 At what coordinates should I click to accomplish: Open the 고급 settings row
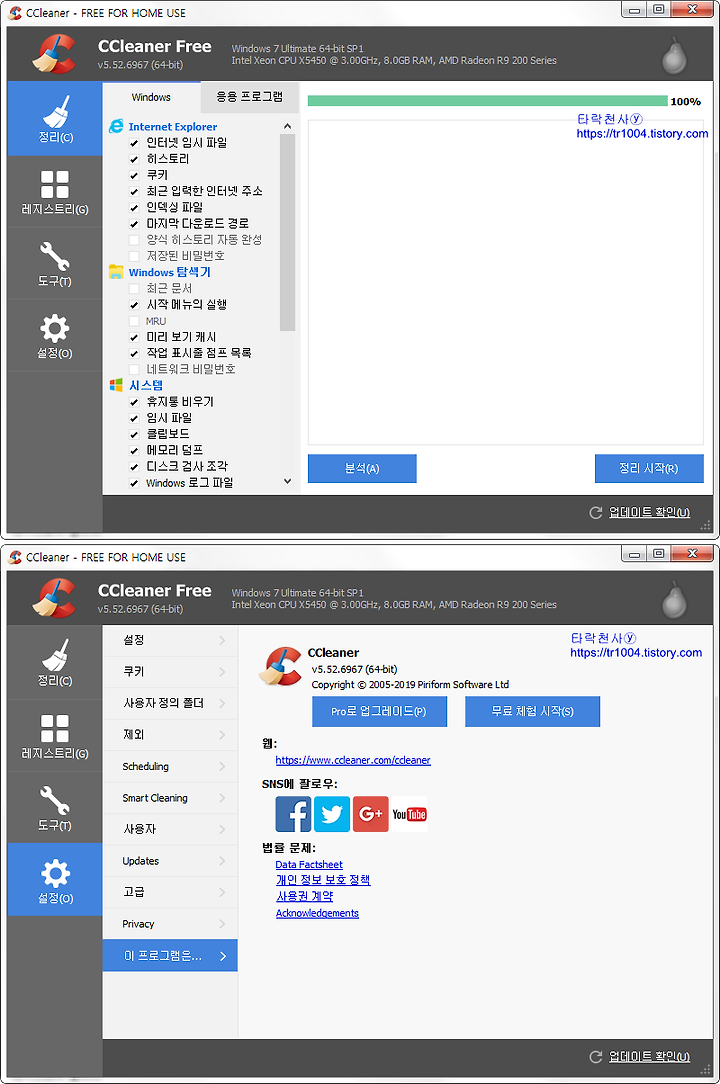pyautogui.click(x=170, y=892)
